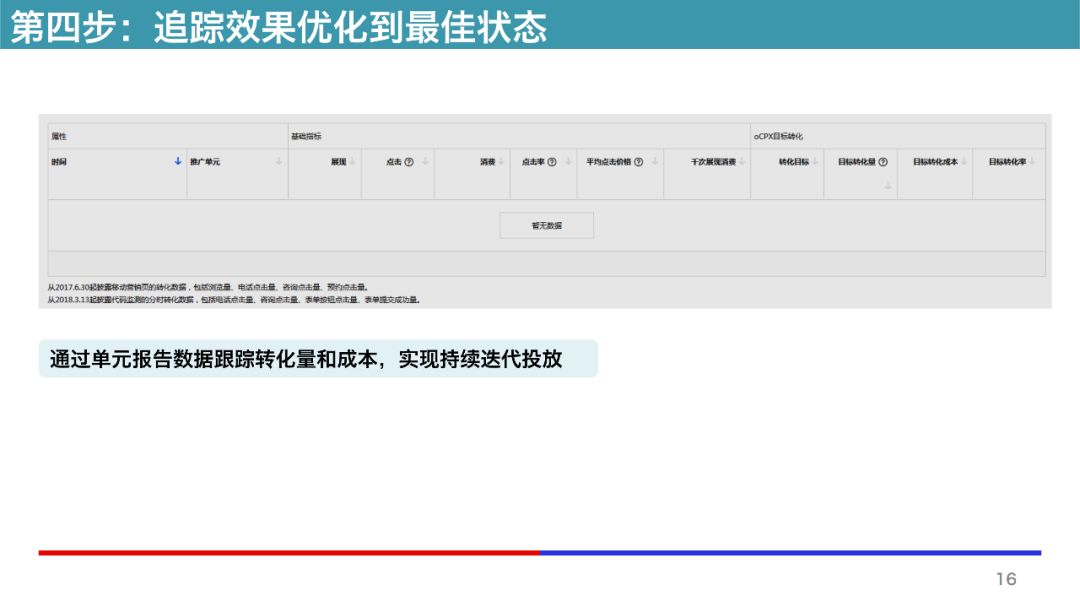Screen dimensions: 1080x607
Task: Click the help icon beside 点击 column
Action: pyautogui.click(x=410, y=160)
